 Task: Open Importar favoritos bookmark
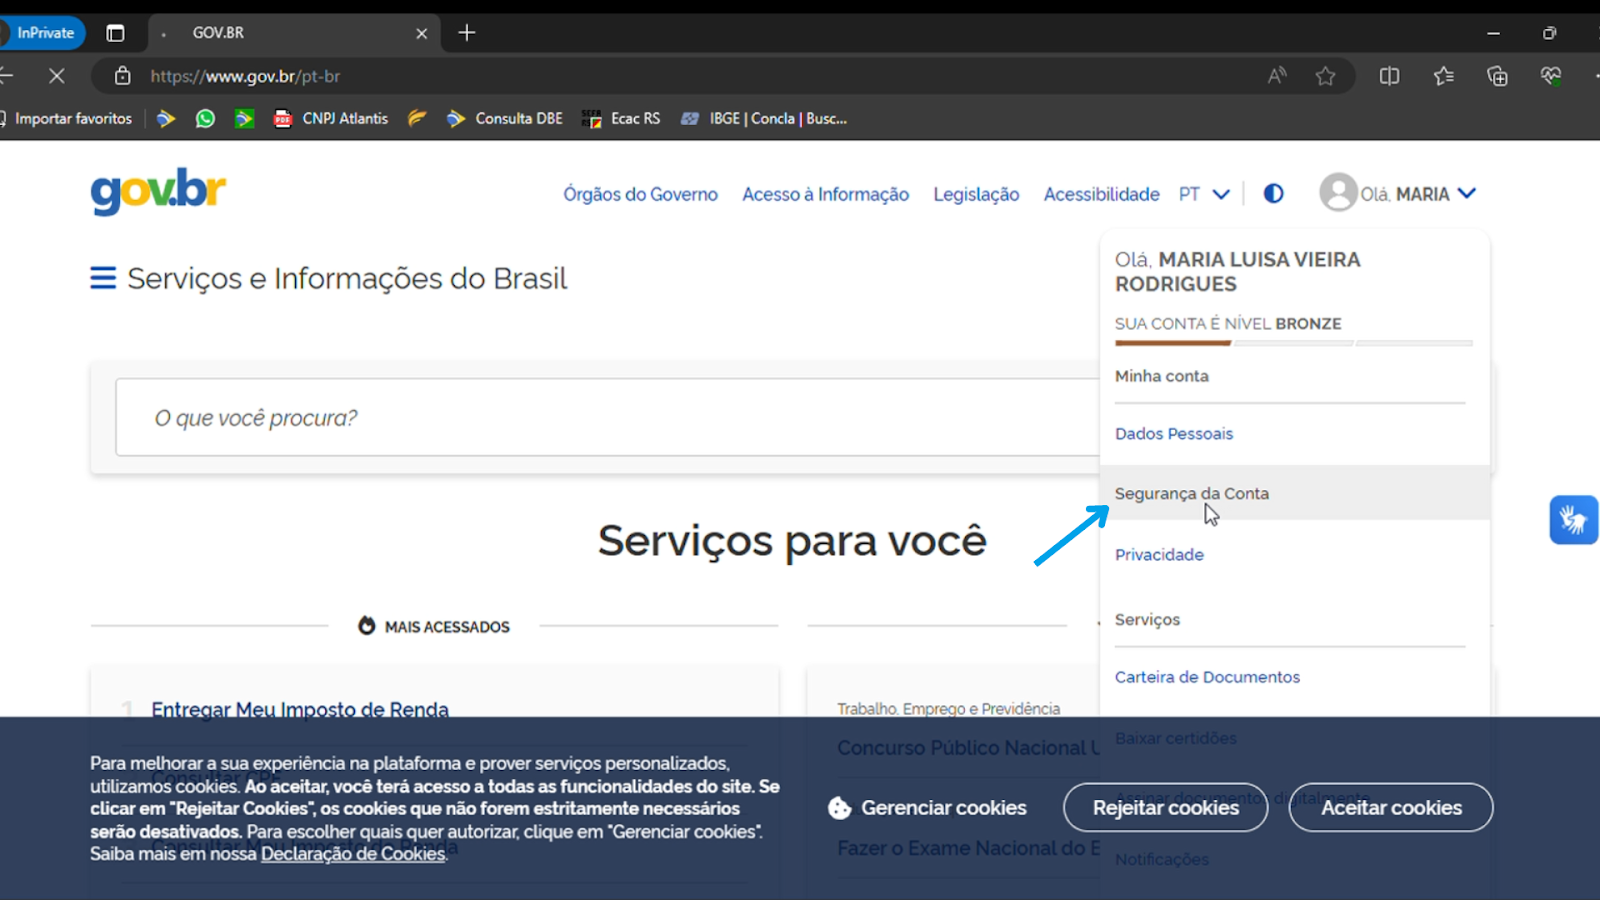coord(68,118)
